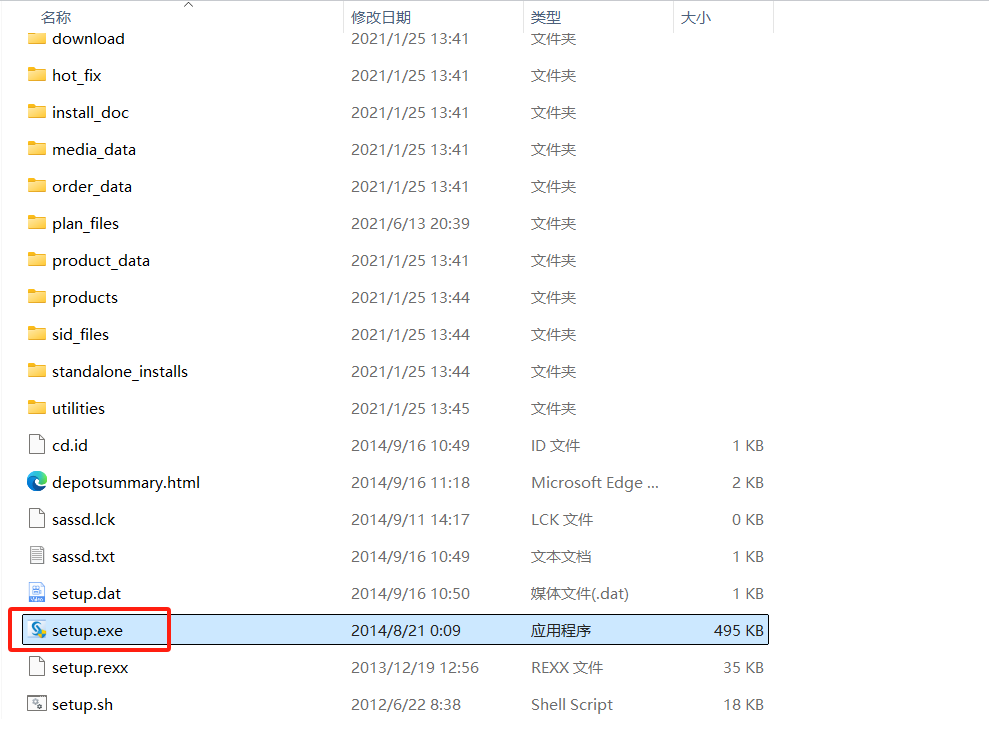This screenshot has width=989, height=737.
Task: Select the folder name order_data
Action: (x=92, y=187)
